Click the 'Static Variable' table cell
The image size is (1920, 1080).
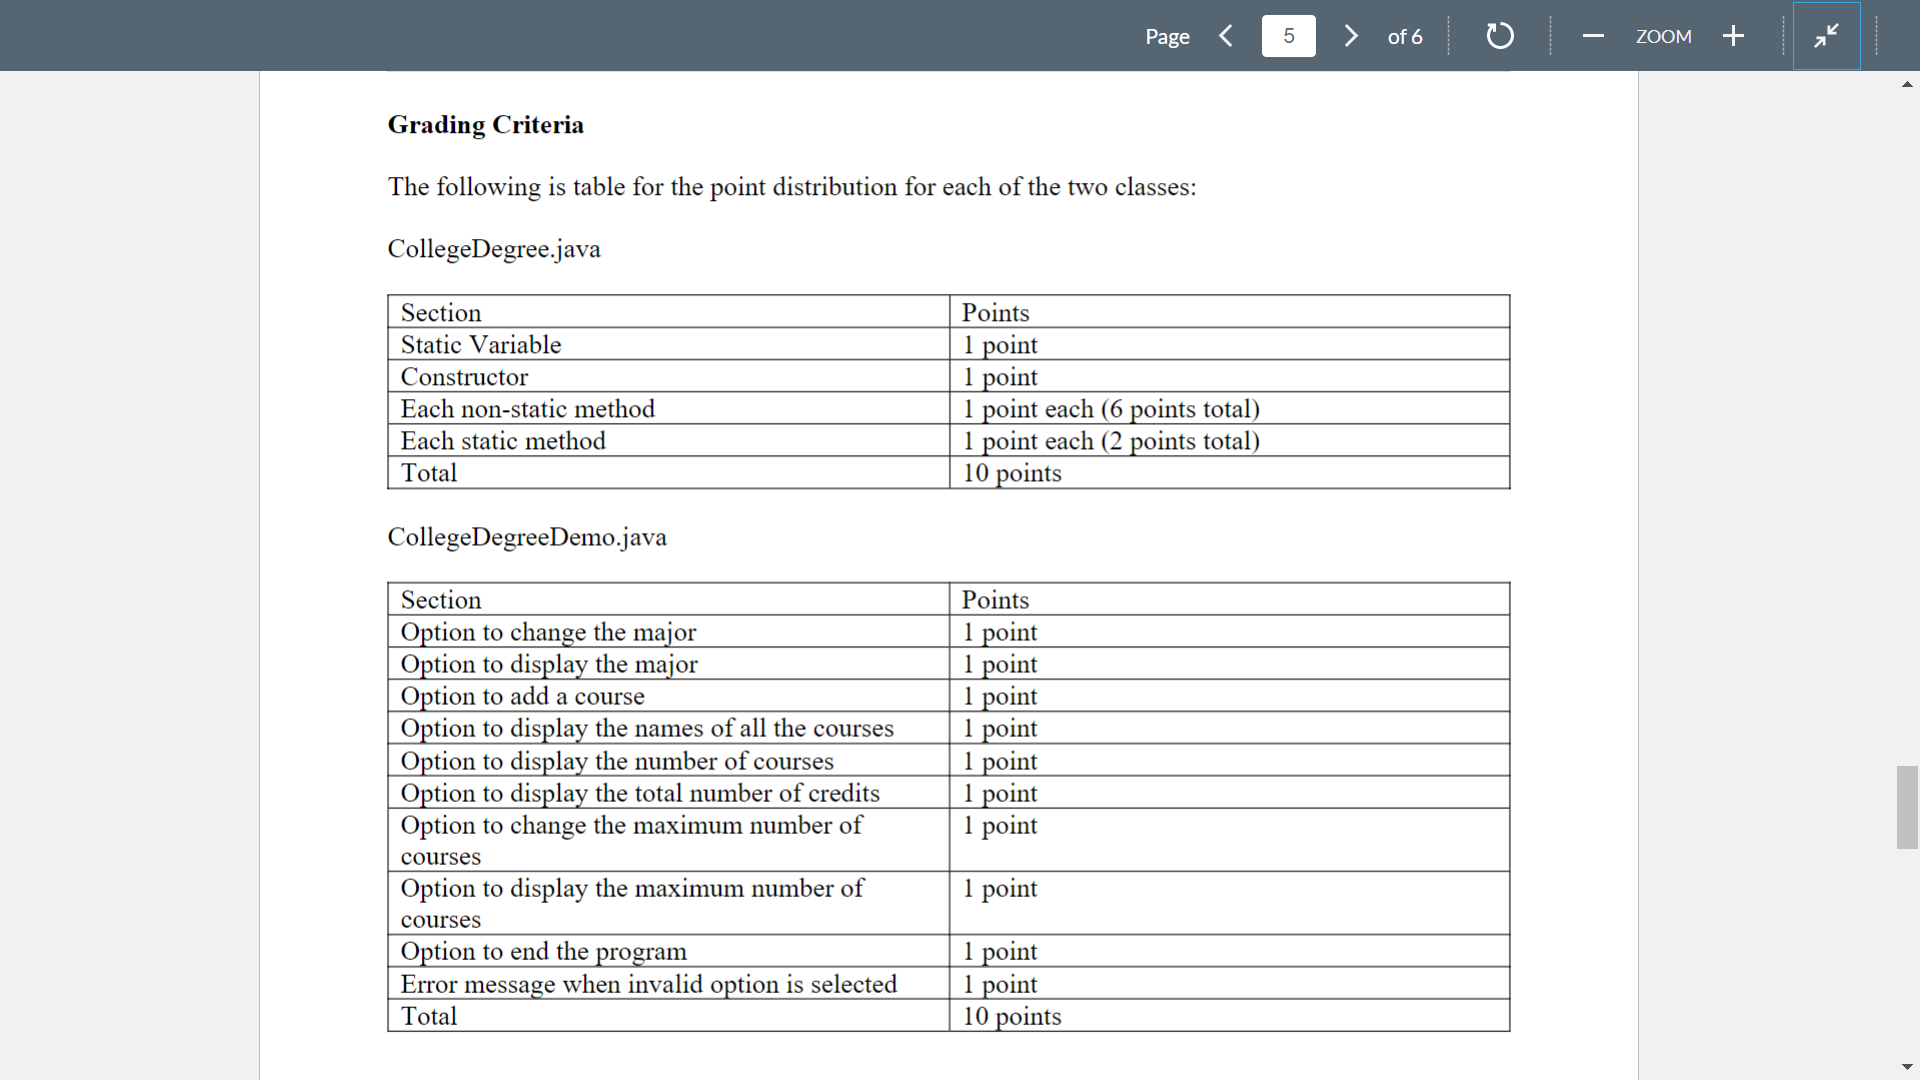coord(481,345)
